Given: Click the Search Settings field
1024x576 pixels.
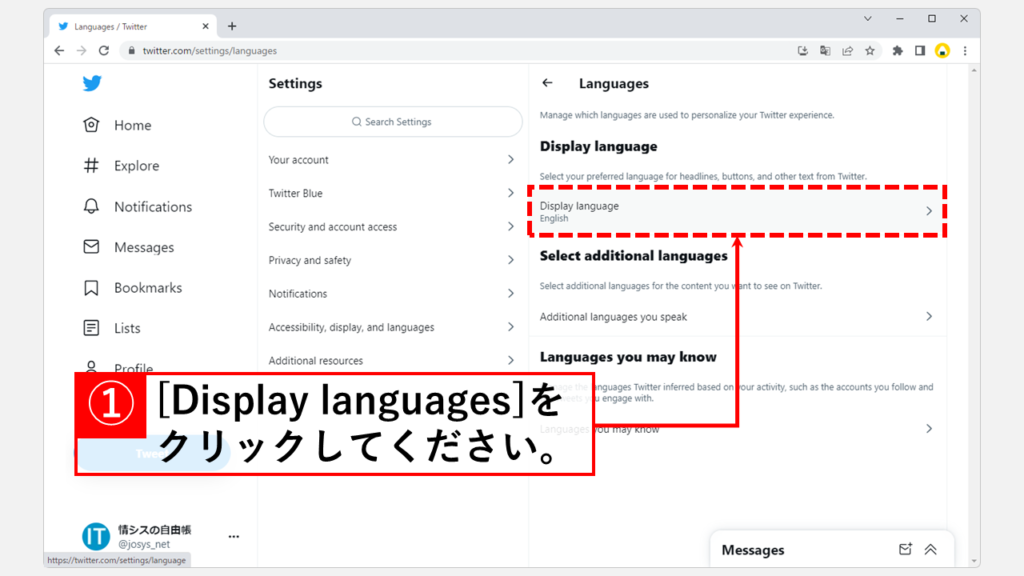Looking at the screenshot, I should pos(393,122).
